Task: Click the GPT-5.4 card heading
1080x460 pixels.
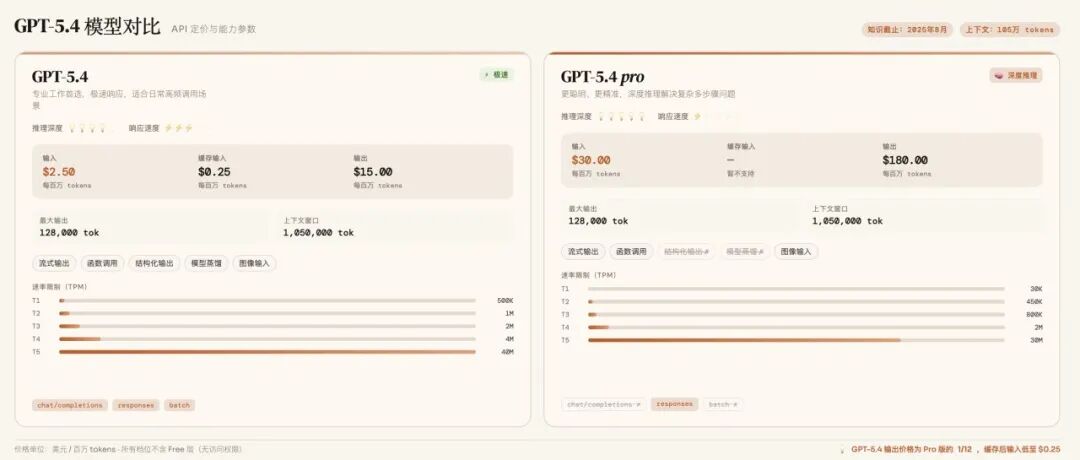Action: pyautogui.click(x=60, y=76)
